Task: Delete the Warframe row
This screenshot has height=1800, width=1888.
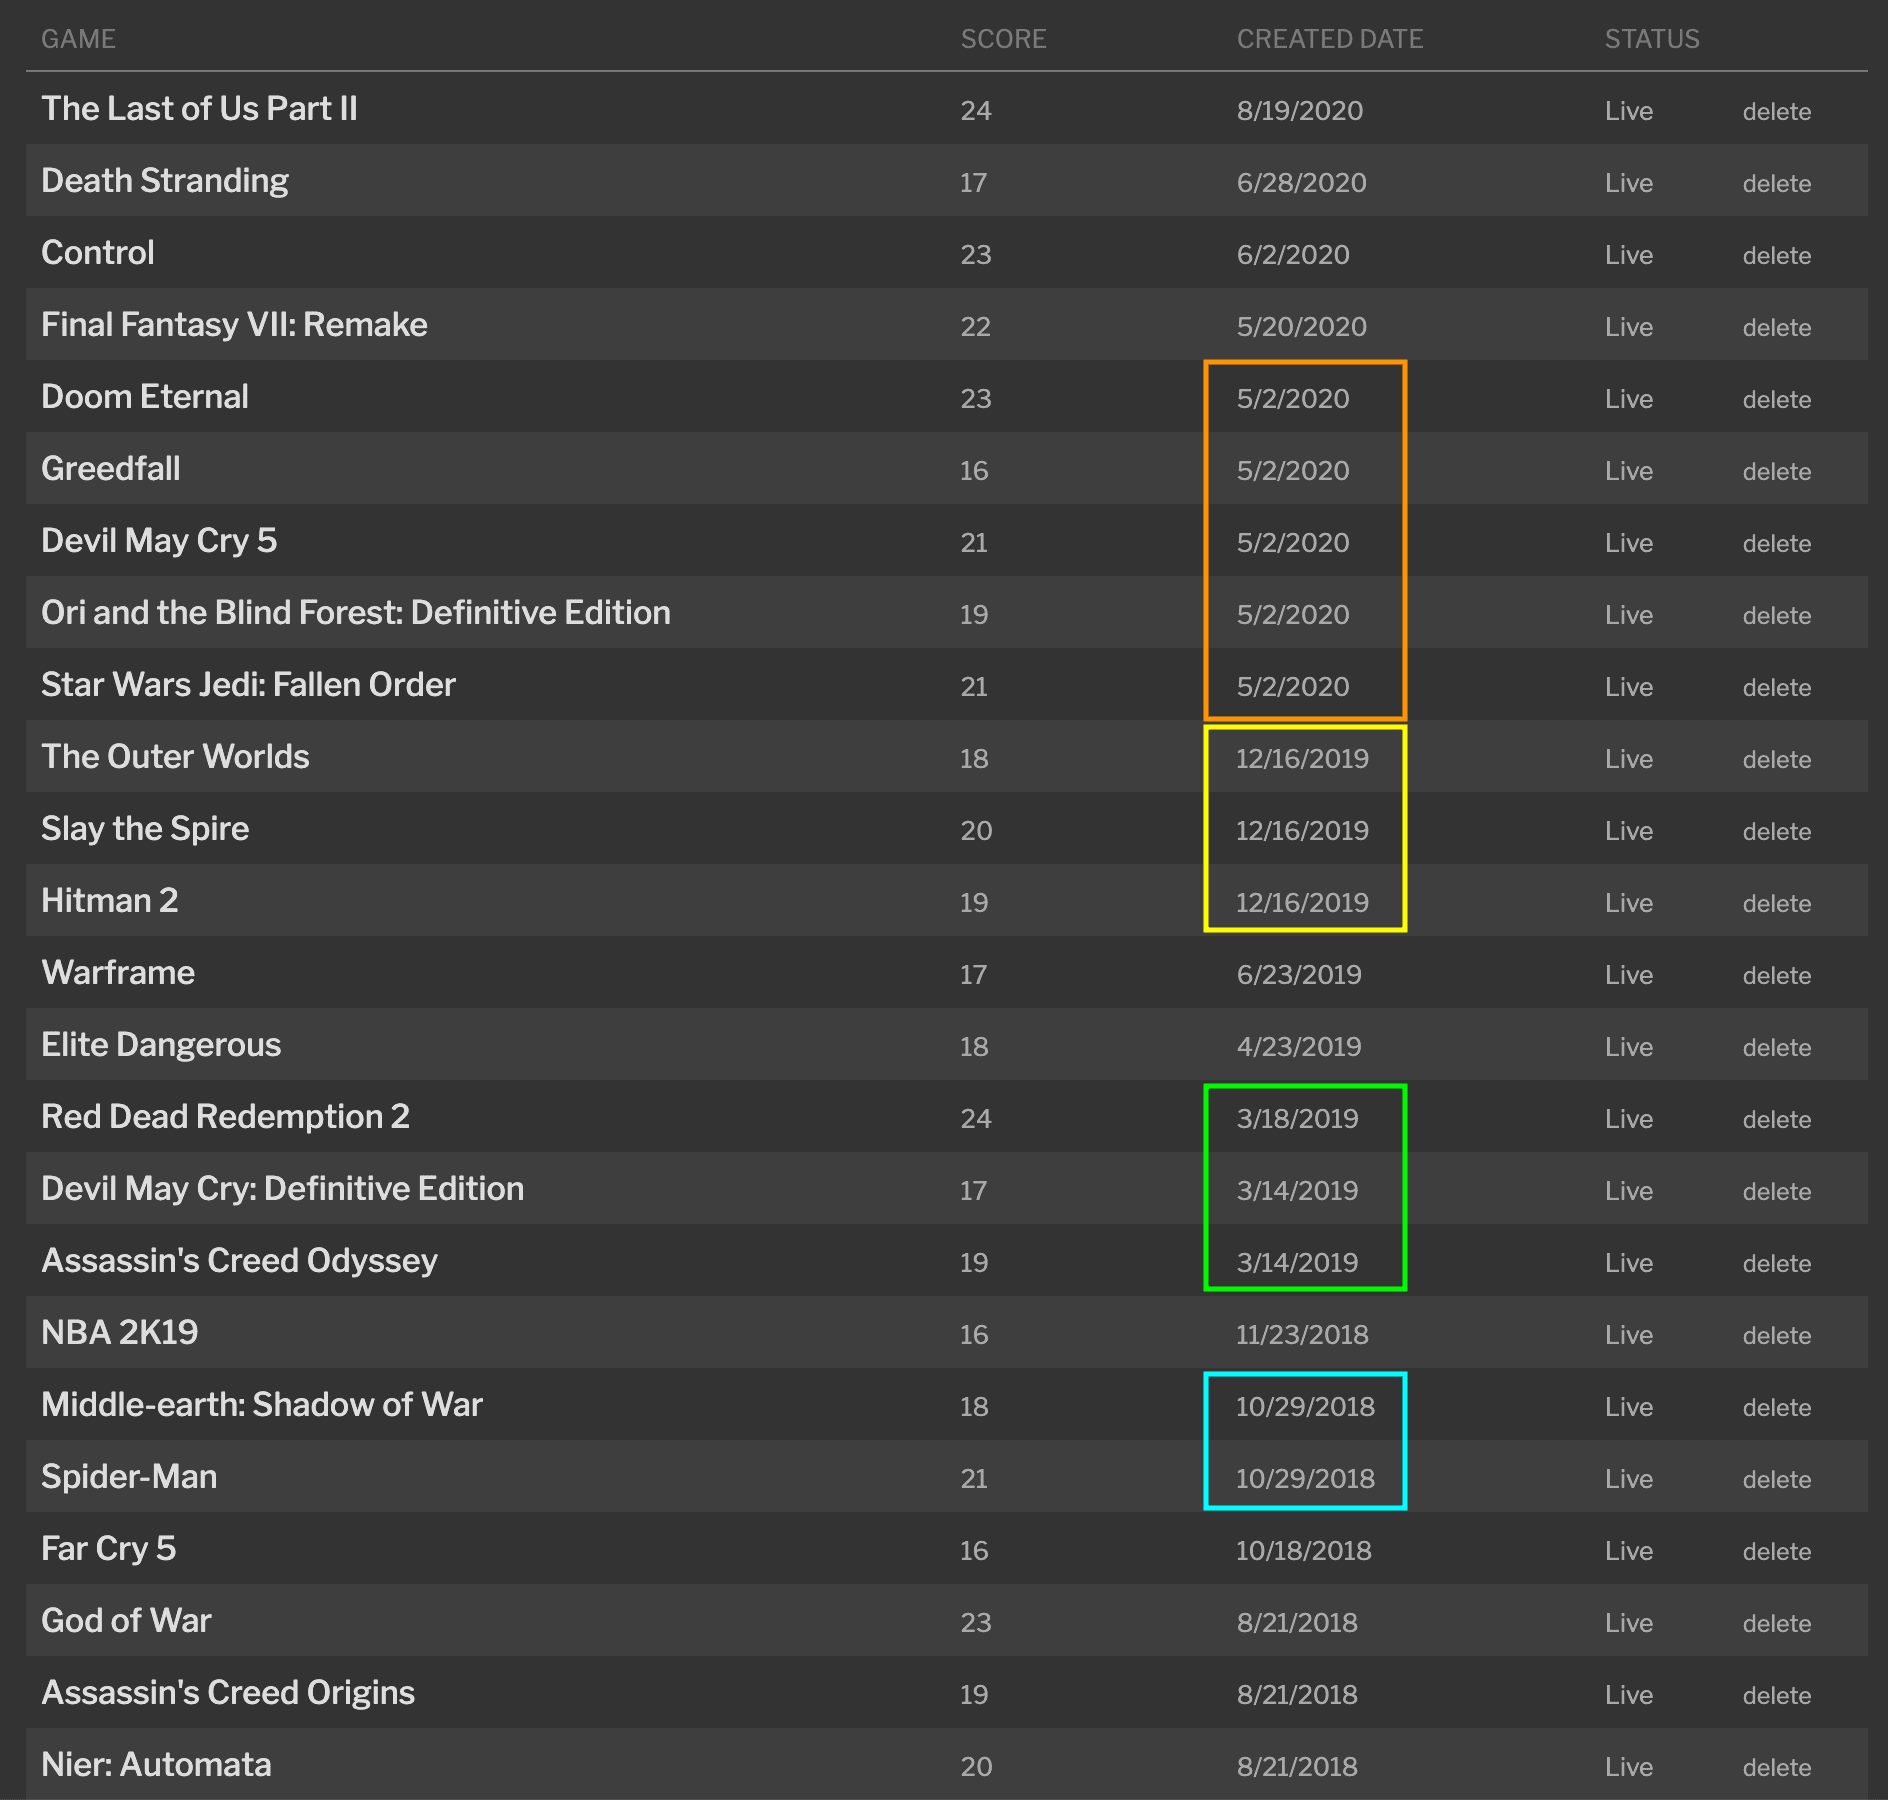Action: pyautogui.click(x=1777, y=975)
